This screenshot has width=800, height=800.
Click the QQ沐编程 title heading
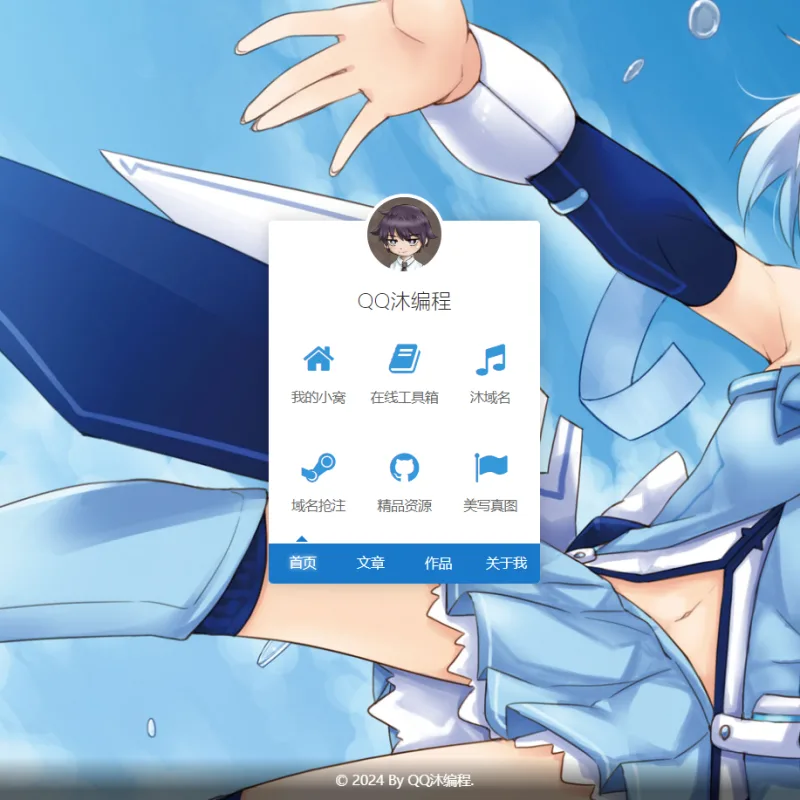404,301
